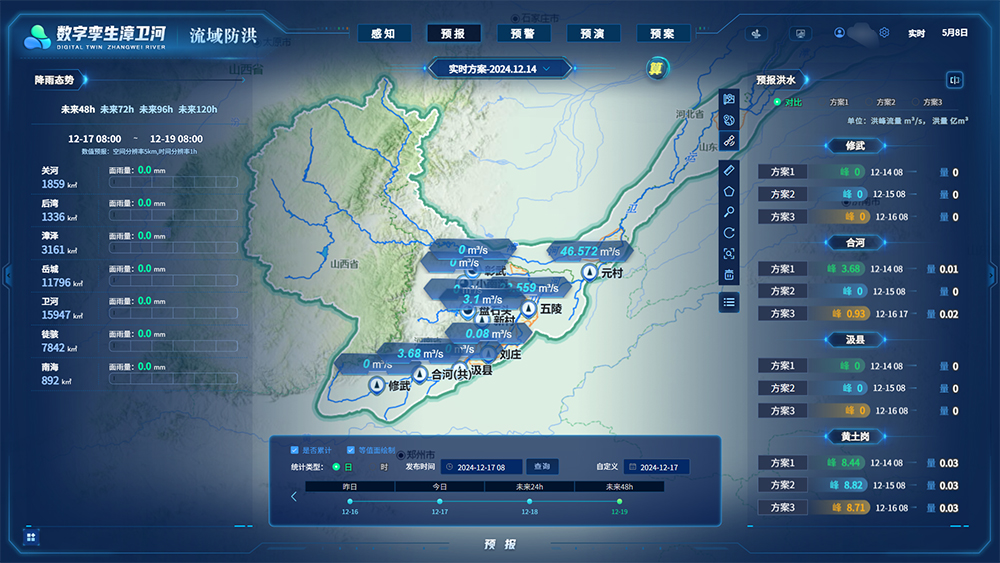The image size is (1000, 563).
Task: Switch to the 预演 tab
Action: (x=592, y=34)
